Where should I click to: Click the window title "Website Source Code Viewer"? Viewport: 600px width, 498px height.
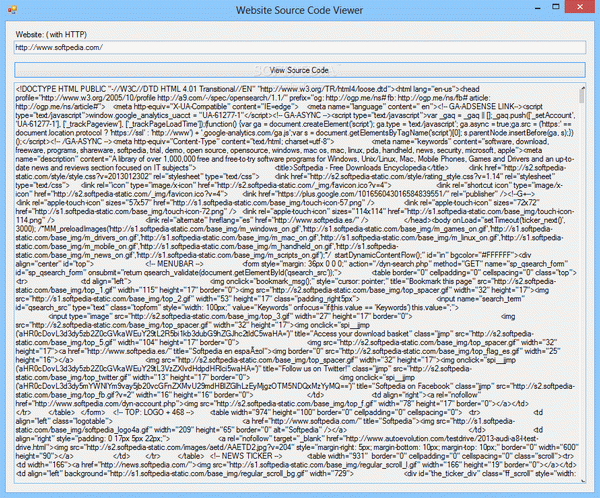299,10
